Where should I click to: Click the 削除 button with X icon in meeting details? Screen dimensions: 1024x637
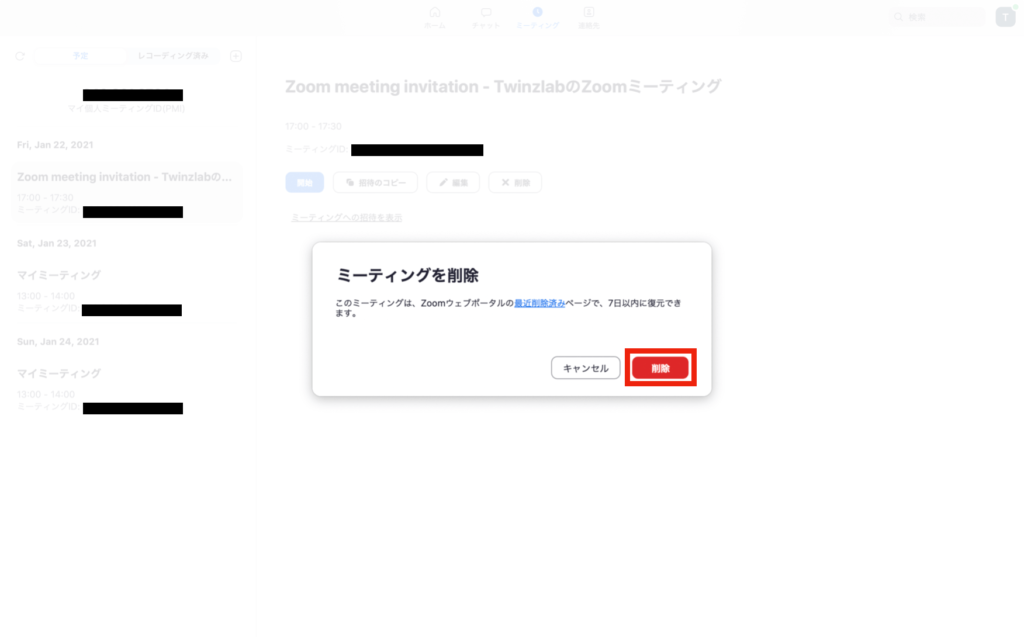[x=515, y=183]
